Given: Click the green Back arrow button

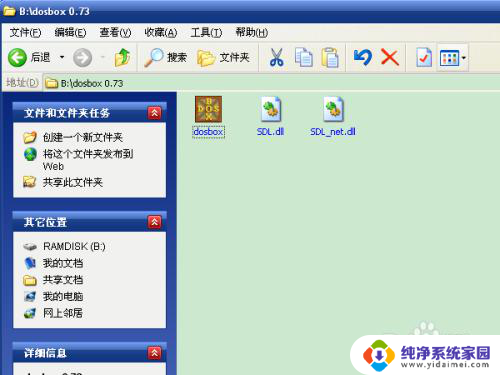Looking at the screenshot, I should (x=17, y=57).
